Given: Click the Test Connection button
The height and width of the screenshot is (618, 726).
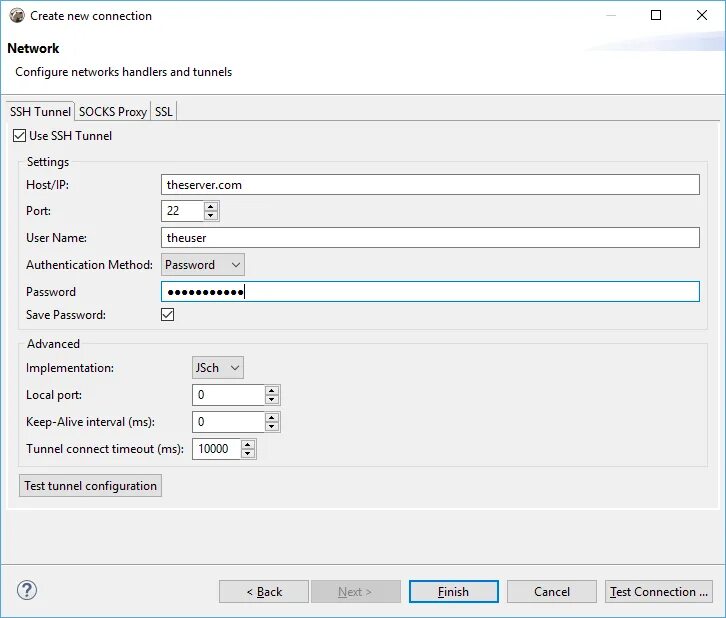Looking at the screenshot, I should click(658, 592).
